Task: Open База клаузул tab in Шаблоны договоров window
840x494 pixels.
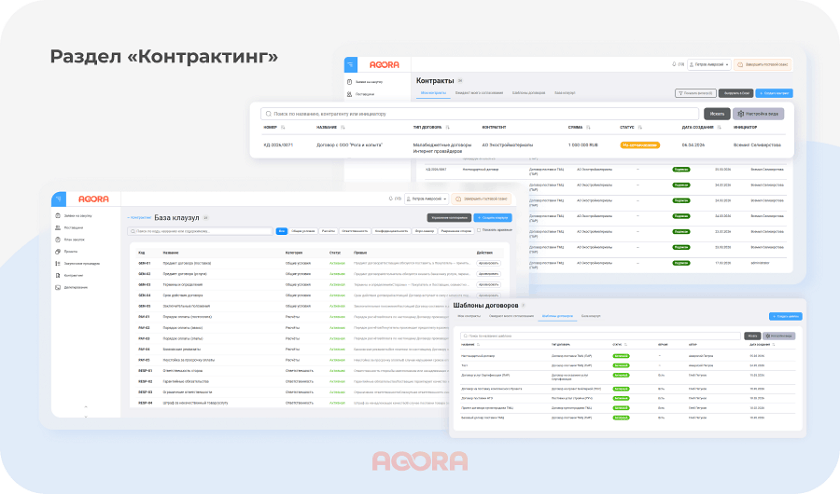Action: (590, 316)
